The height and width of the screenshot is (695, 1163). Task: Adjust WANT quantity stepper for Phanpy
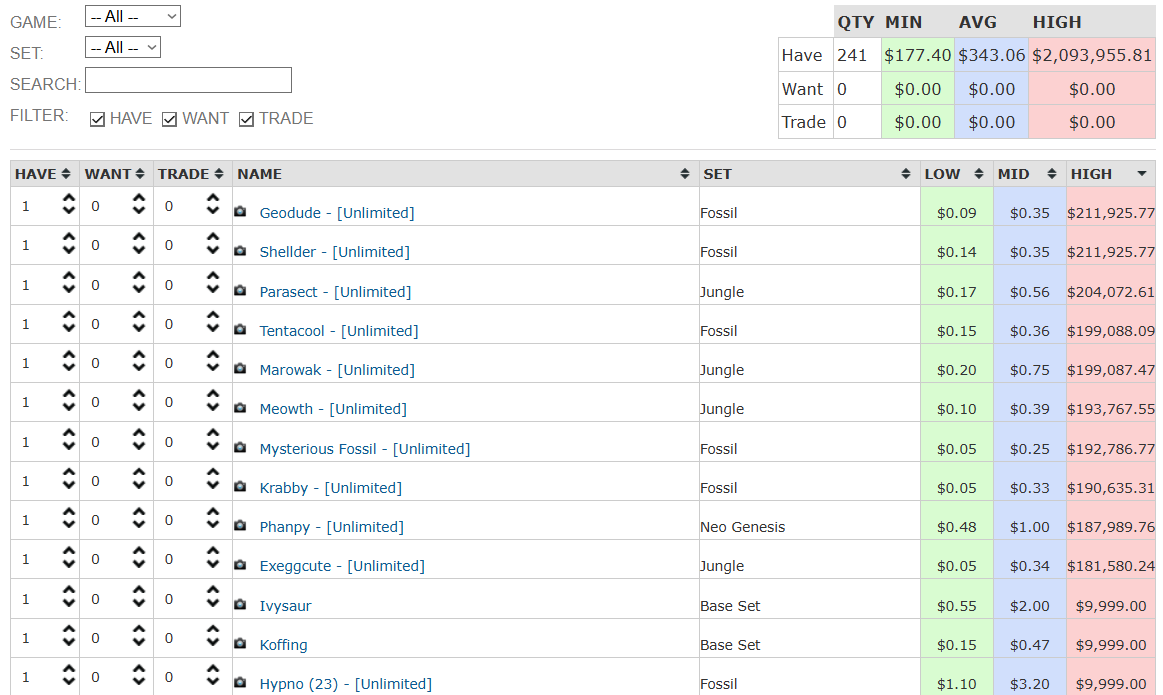(x=139, y=518)
